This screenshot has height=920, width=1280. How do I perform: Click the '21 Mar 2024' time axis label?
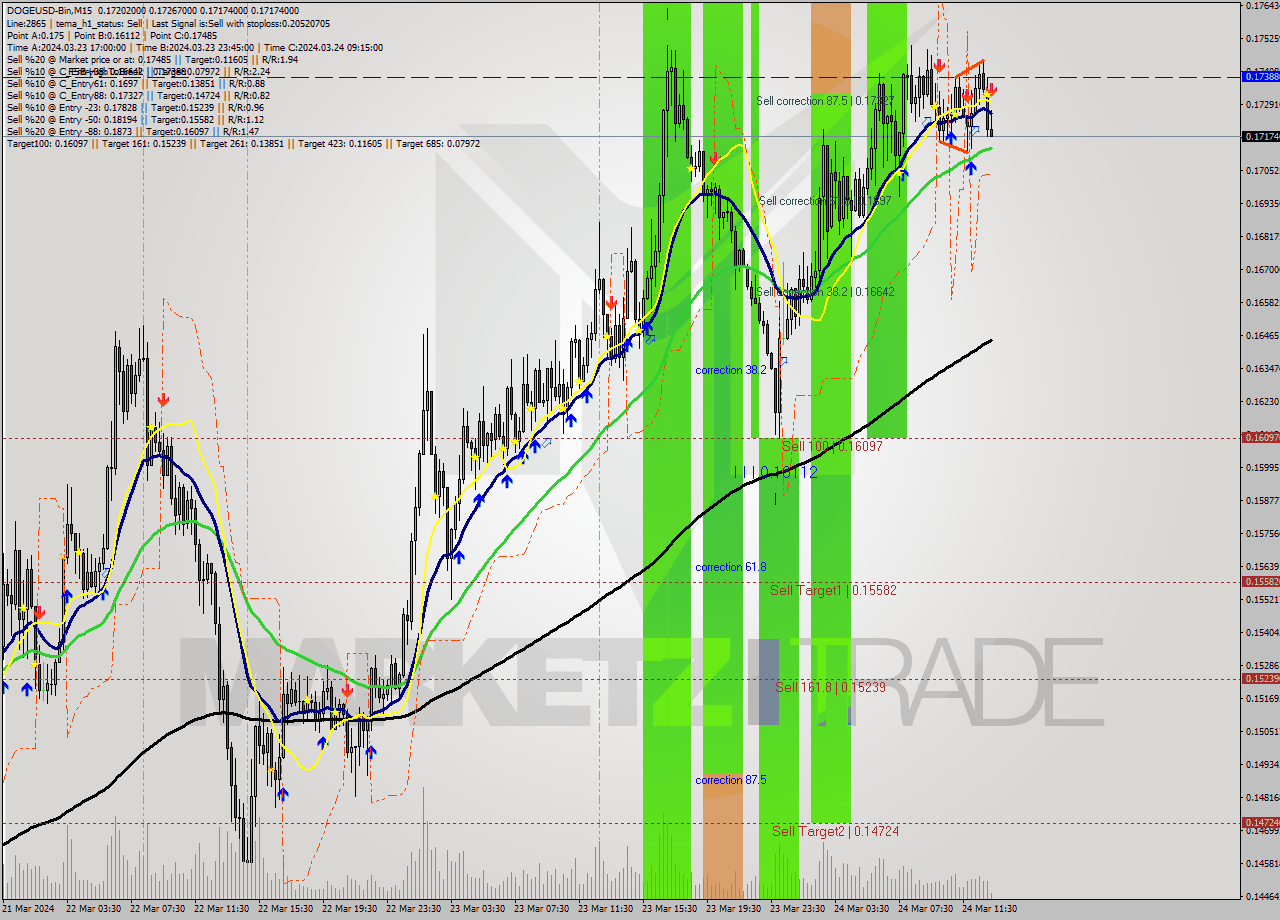coord(28,909)
